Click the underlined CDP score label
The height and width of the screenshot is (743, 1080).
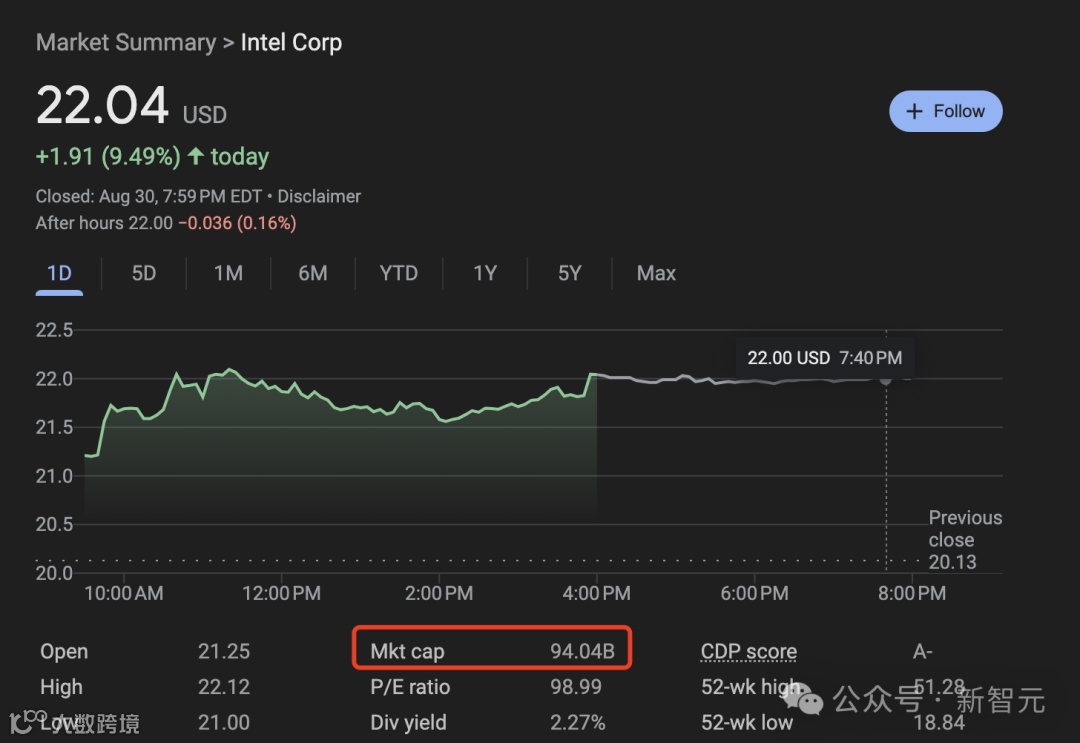pos(749,652)
